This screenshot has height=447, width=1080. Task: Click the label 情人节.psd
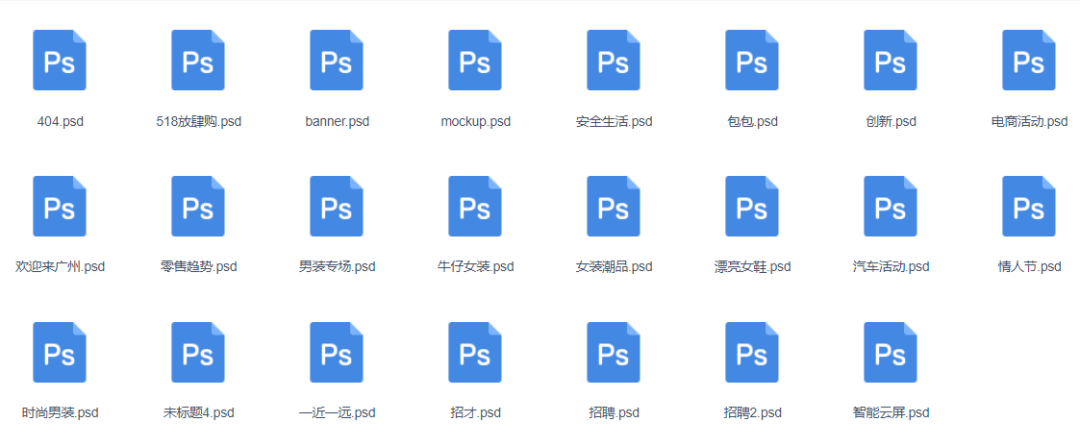tap(1029, 267)
